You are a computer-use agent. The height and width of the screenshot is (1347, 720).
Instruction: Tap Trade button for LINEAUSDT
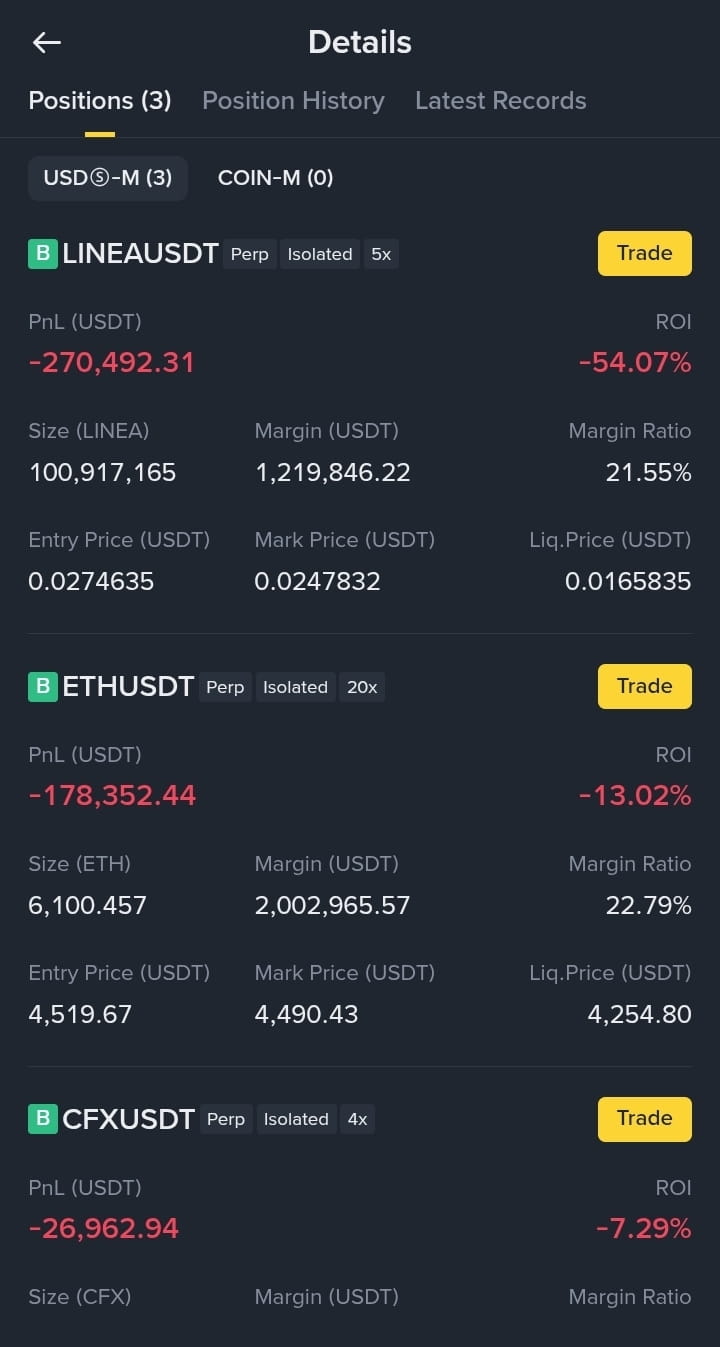coord(645,253)
